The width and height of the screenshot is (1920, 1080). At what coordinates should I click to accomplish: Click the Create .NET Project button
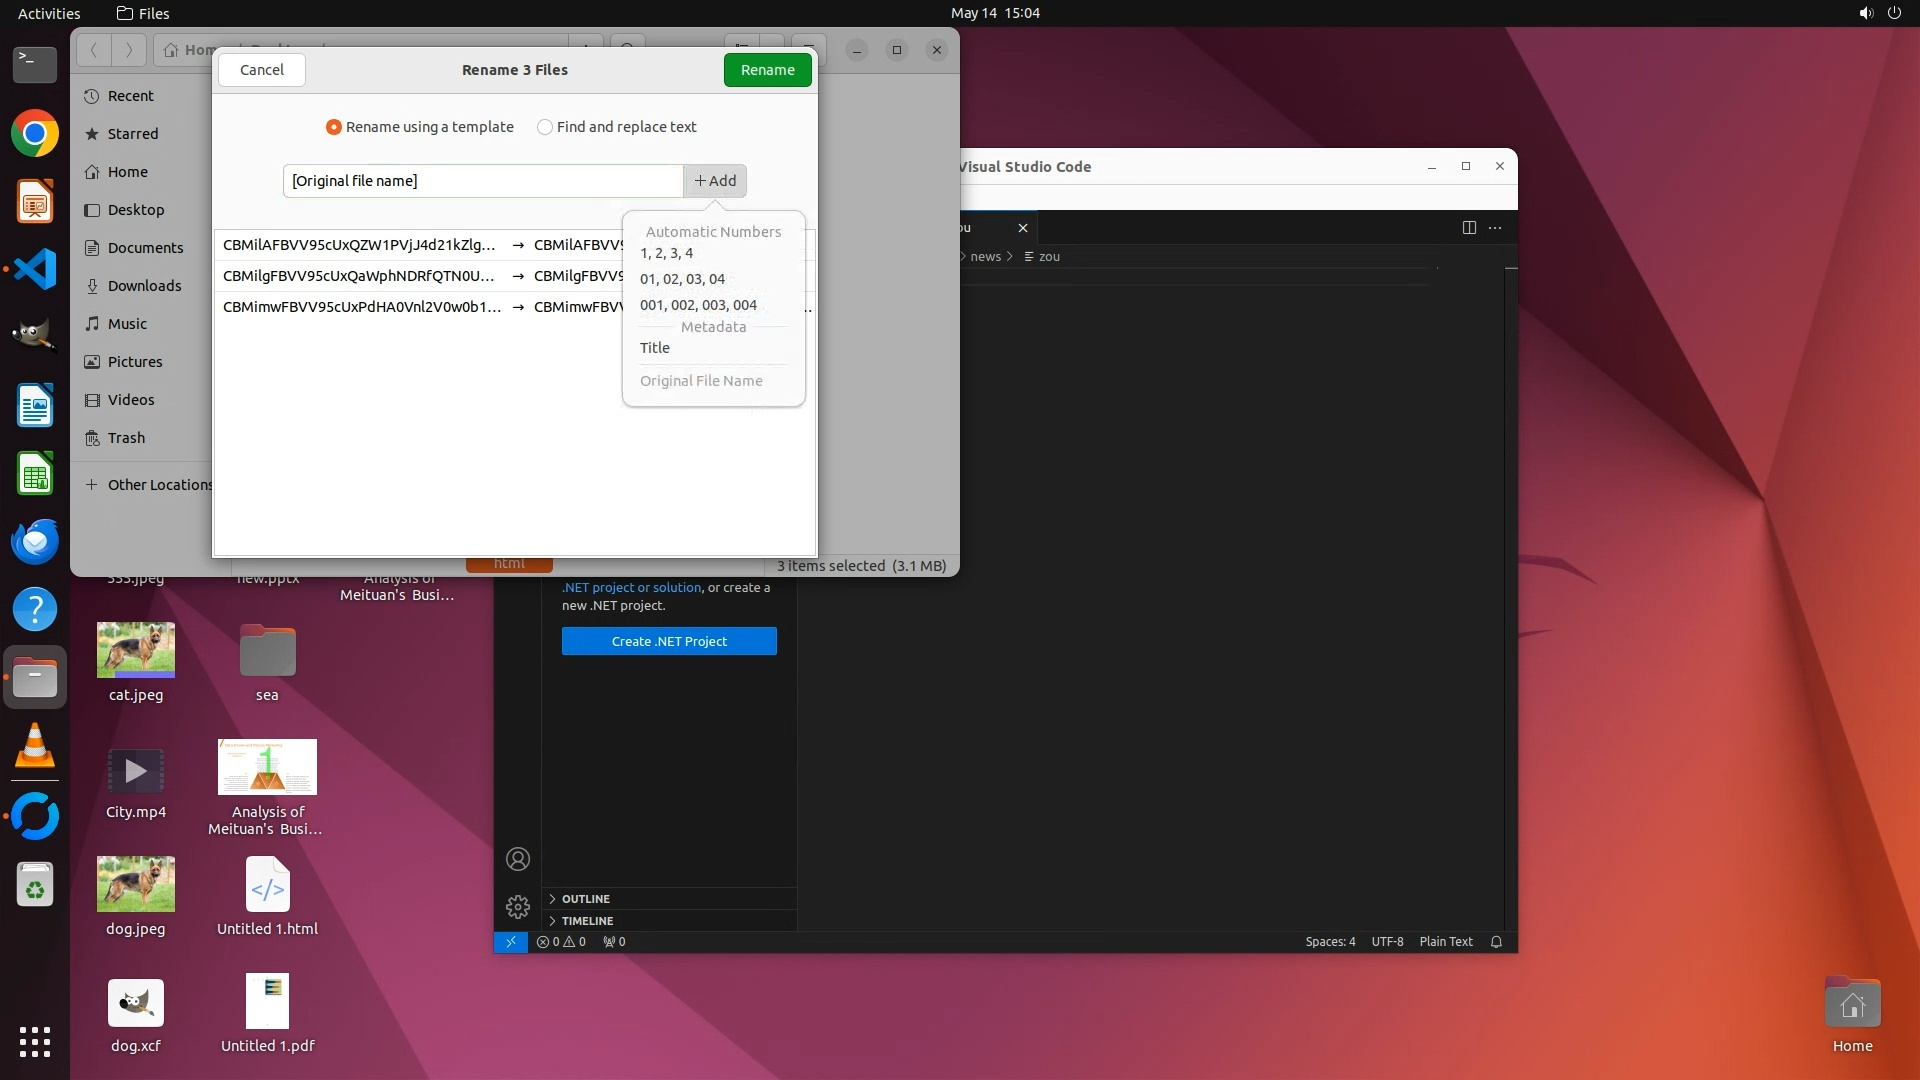tap(669, 641)
